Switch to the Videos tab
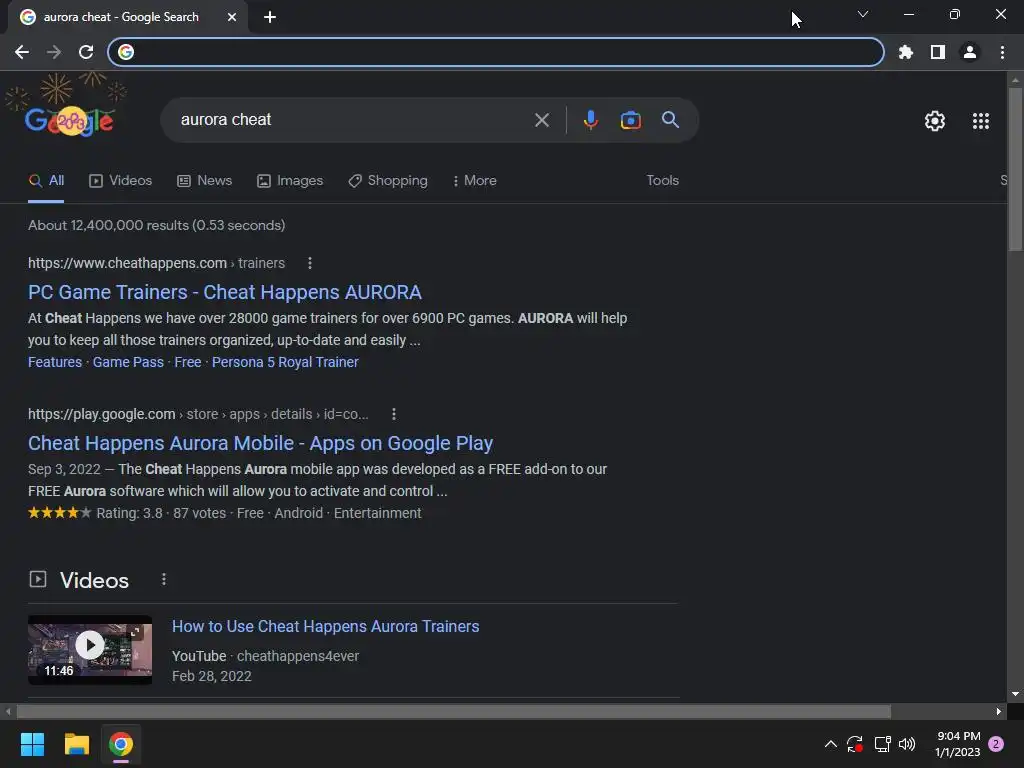Screen dimensions: 1024x768 click(x=120, y=181)
